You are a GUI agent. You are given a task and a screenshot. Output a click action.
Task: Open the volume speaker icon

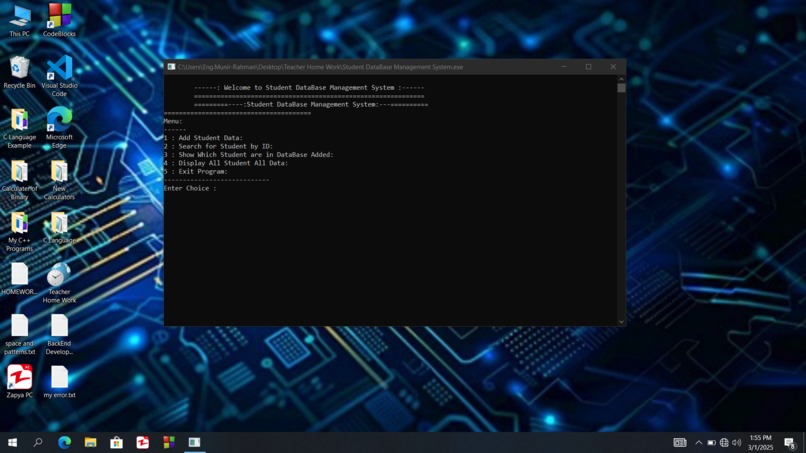(737, 442)
